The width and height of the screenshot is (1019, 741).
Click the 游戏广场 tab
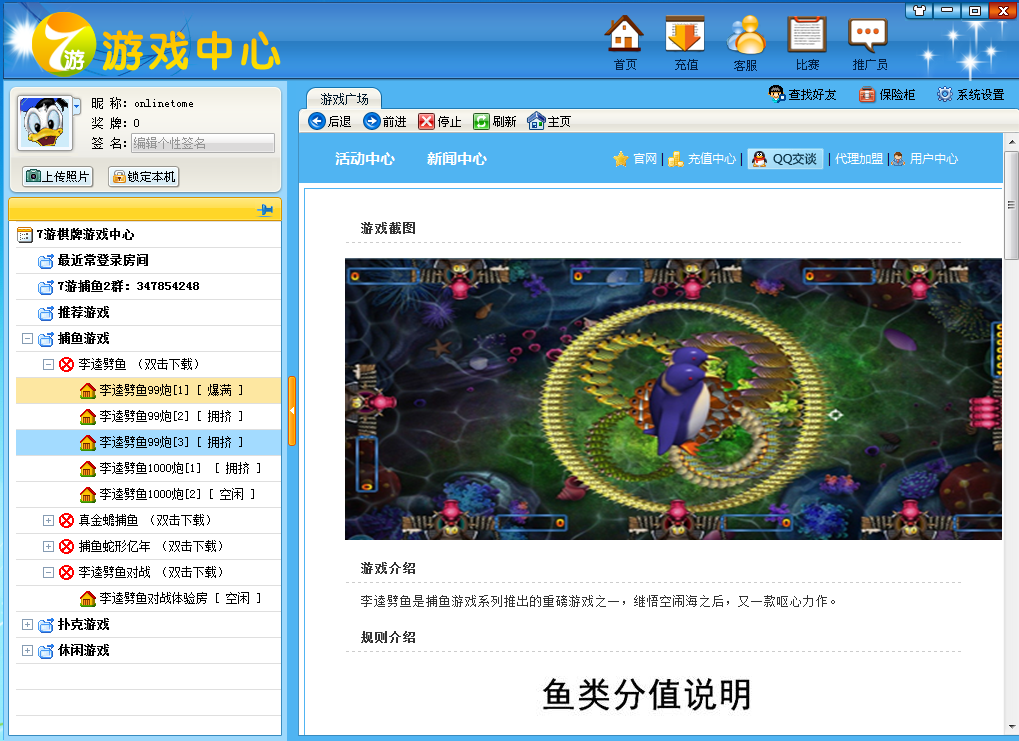pos(344,99)
